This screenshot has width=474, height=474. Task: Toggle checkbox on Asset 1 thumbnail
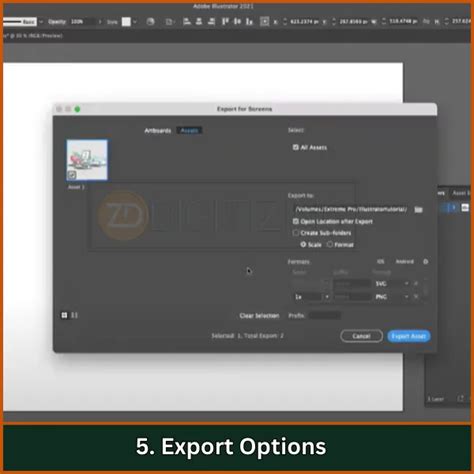pos(72,175)
